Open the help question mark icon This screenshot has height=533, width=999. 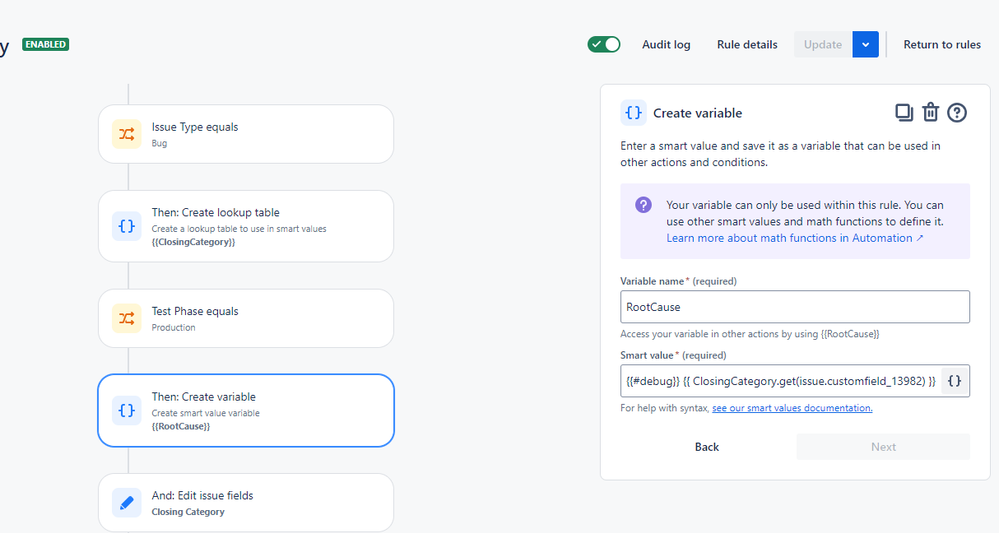[x=957, y=112]
